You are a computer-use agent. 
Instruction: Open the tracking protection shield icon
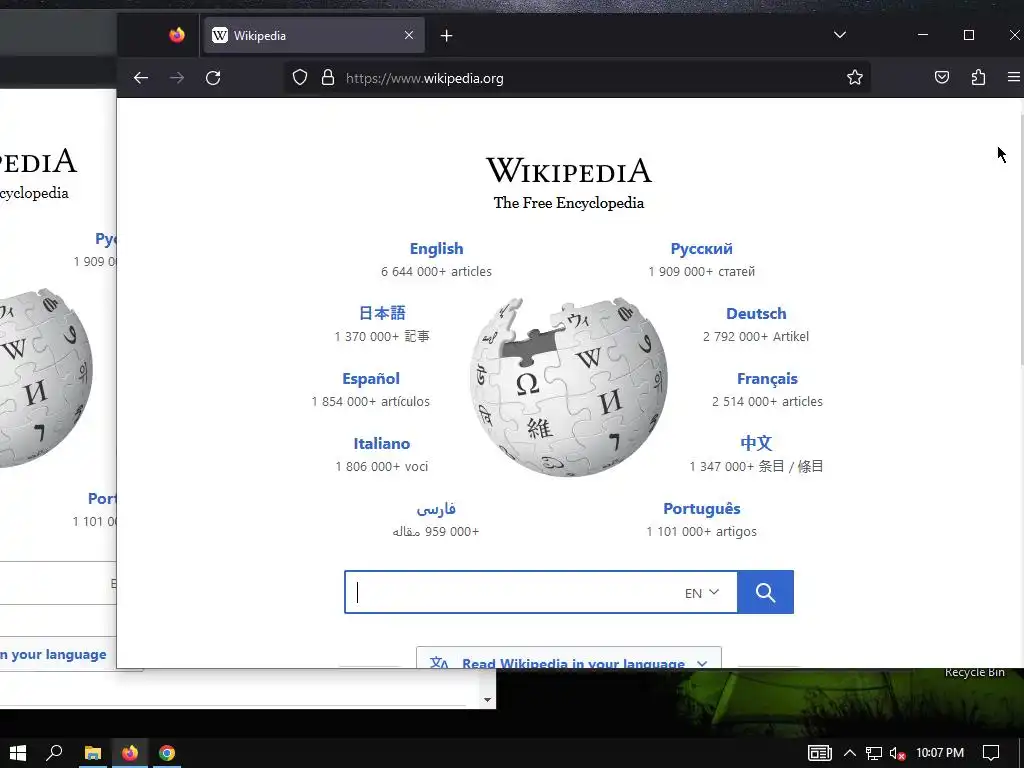point(300,78)
